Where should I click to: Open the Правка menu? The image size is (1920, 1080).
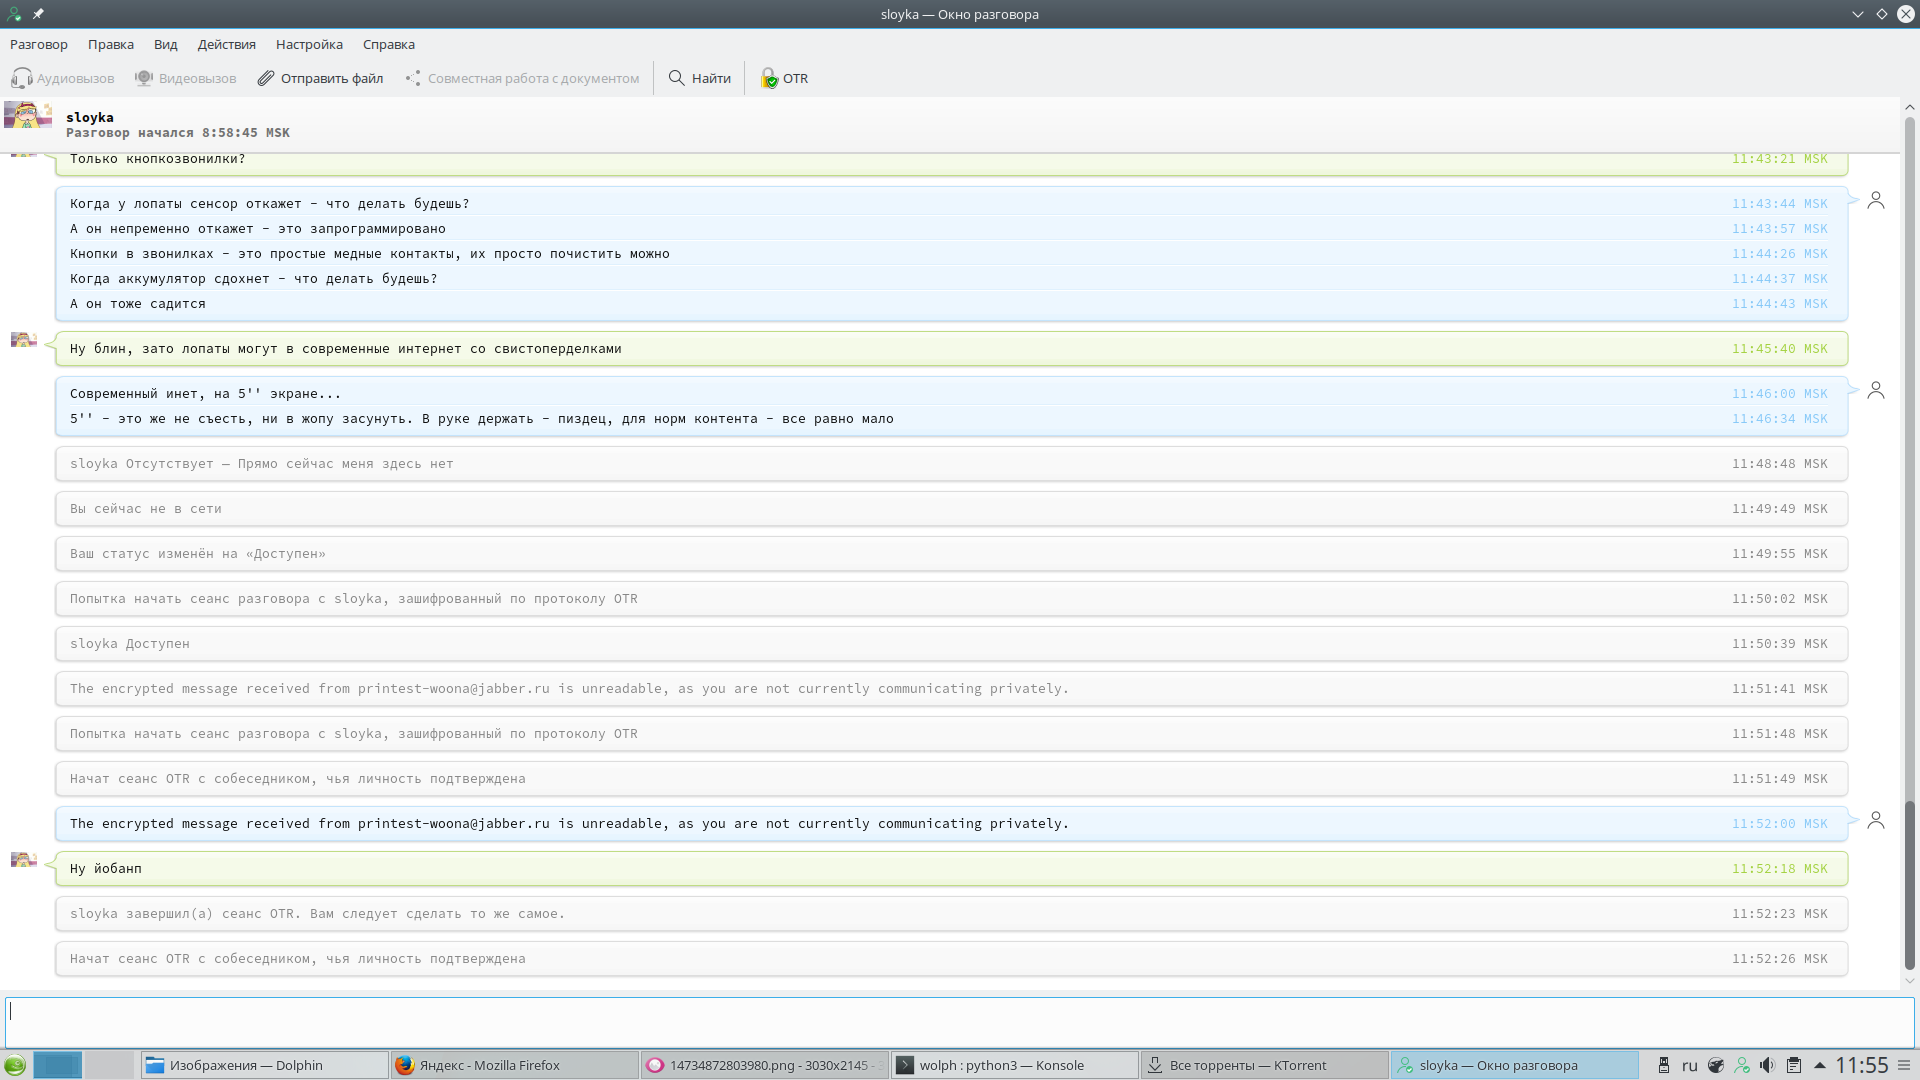(x=111, y=44)
